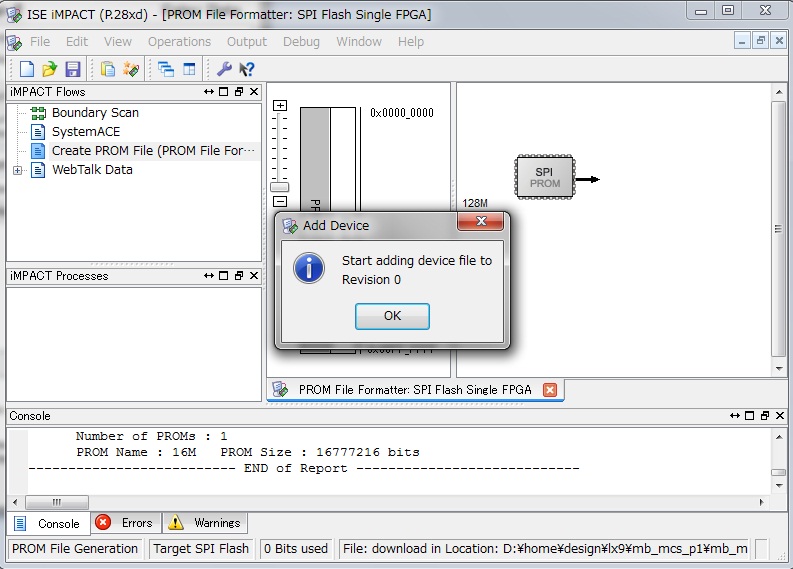Image resolution: width=793 pixels, height=569 pixels.
Task: Select the PROM File Formatter document tab
Action: (x=415, y=389)
